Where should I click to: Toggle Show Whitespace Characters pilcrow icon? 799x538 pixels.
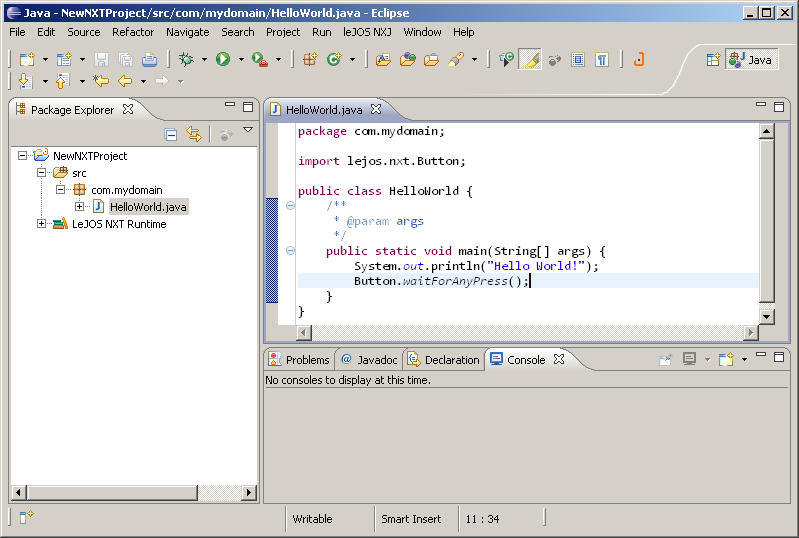click(602, 60)
